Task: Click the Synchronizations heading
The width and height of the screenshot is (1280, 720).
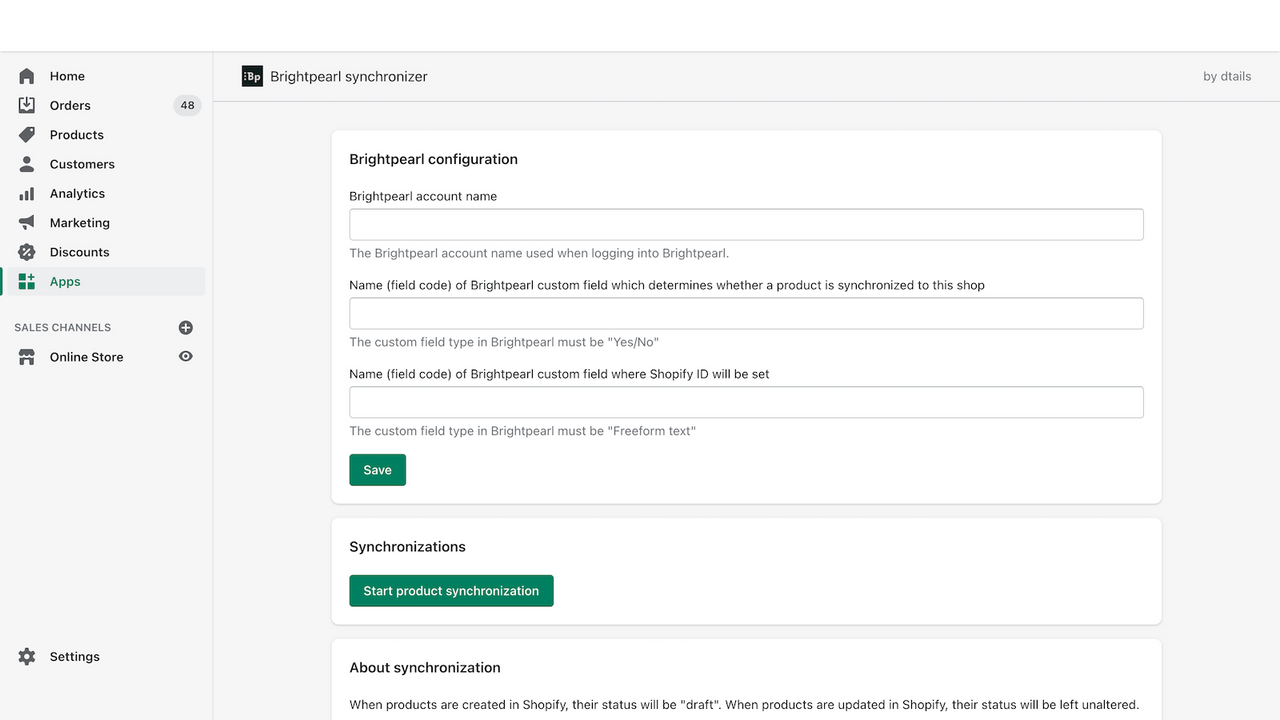Action: pyautogui.click(x=407, y=547)
